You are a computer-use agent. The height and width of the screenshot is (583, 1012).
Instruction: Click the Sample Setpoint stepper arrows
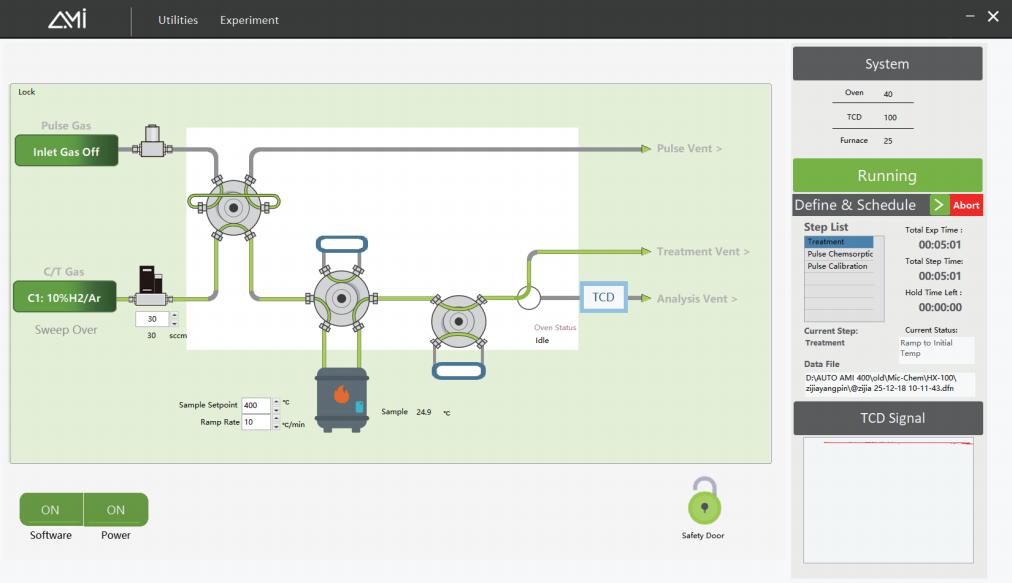point(276,405)
